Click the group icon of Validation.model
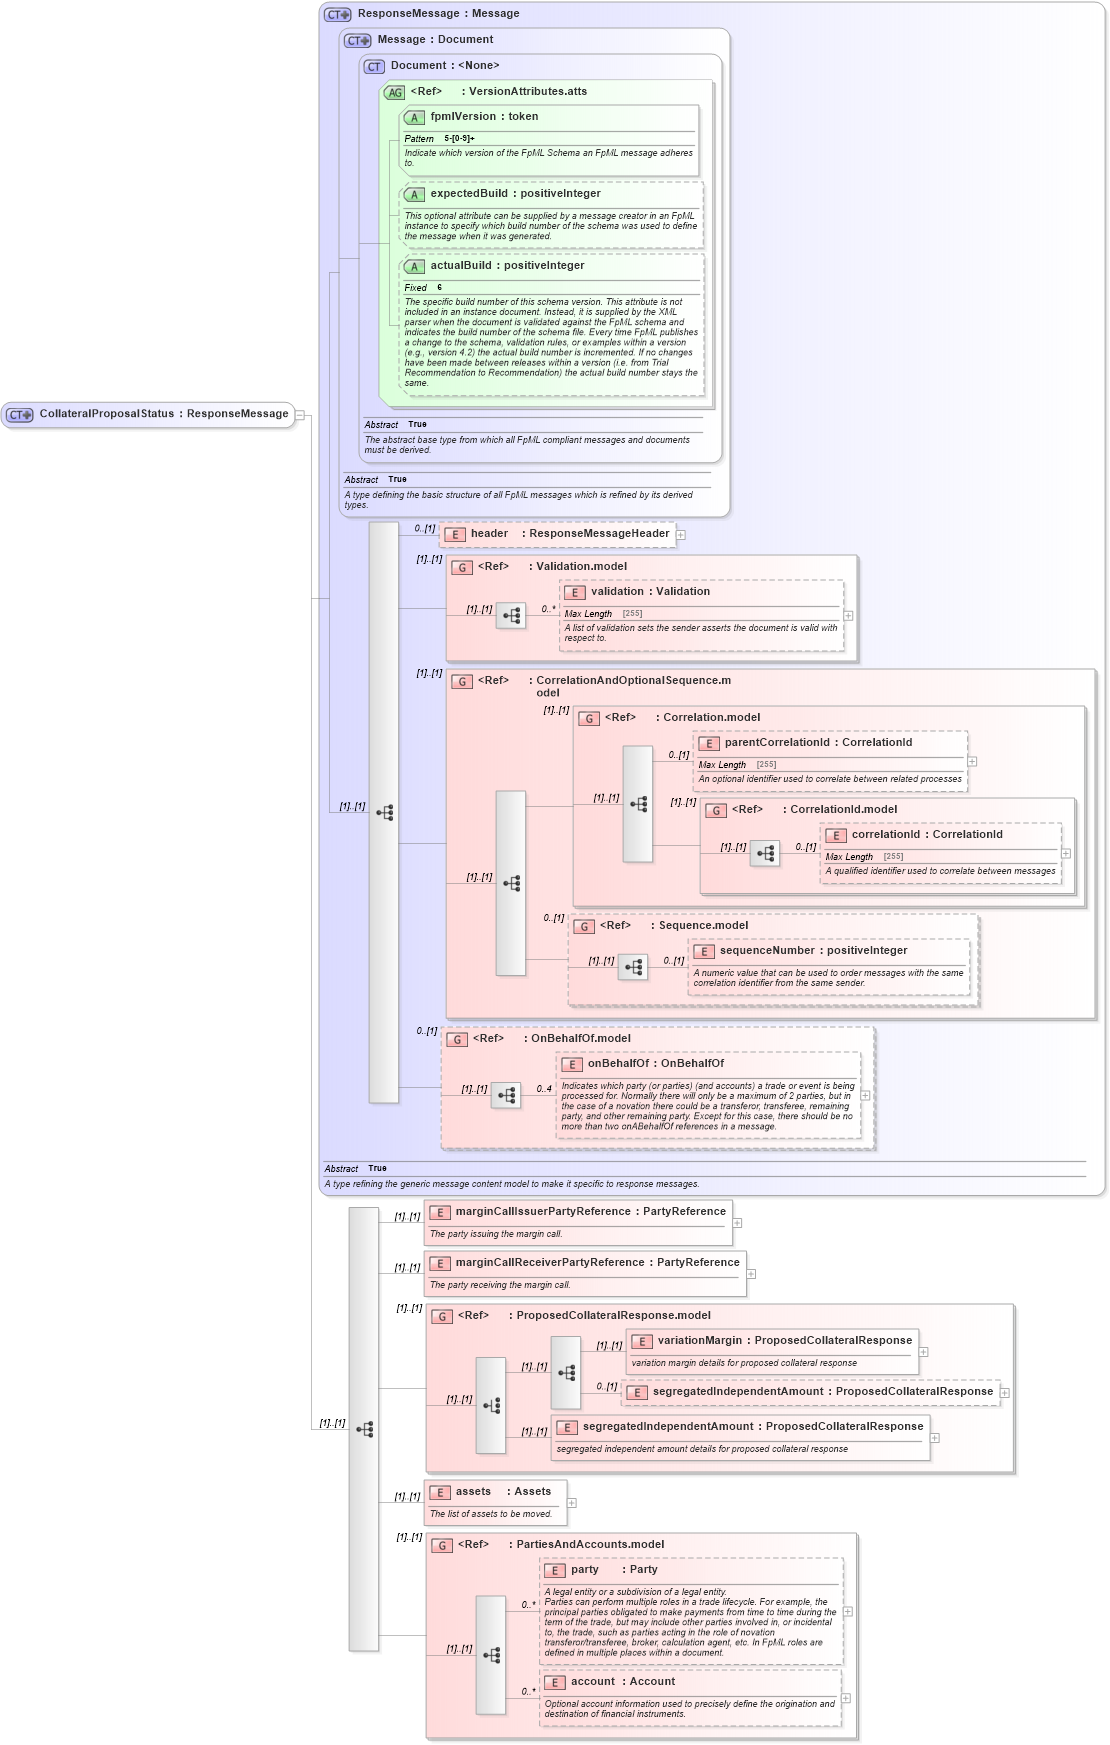This screenshot has width=1110, height=1745. click(x=462, y=567)
